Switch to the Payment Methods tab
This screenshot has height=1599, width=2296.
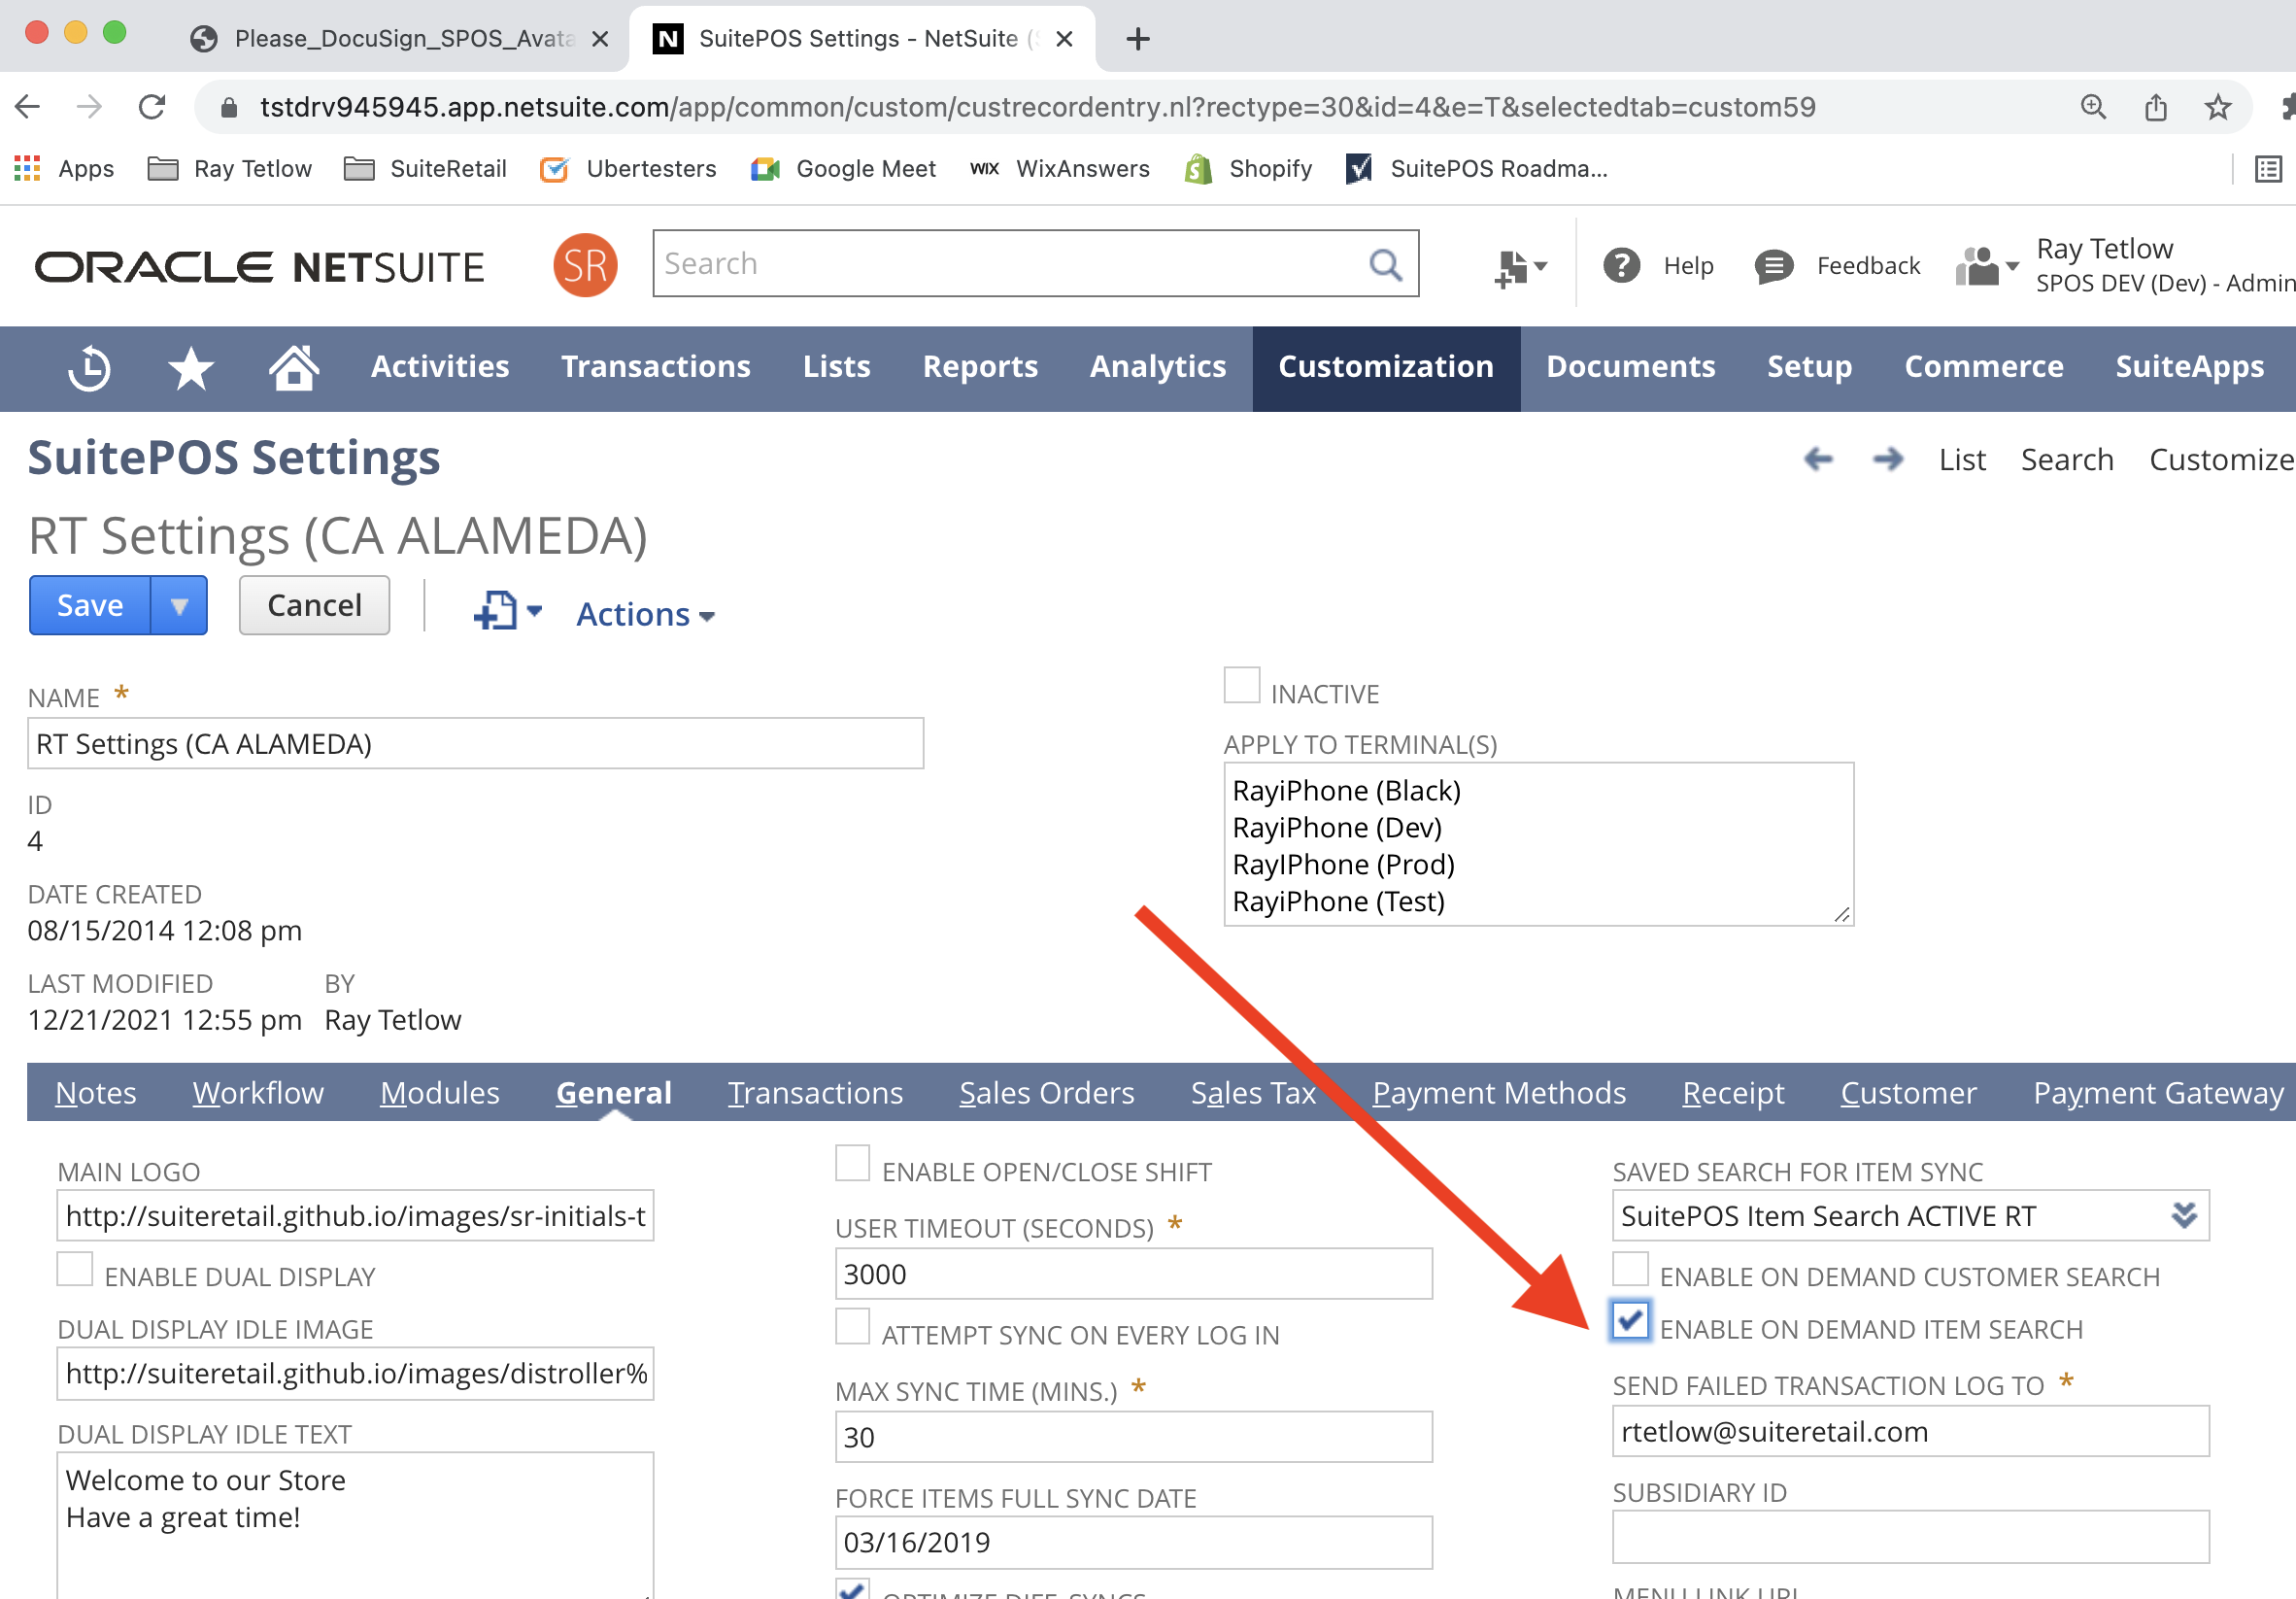click(1498, 1094)
